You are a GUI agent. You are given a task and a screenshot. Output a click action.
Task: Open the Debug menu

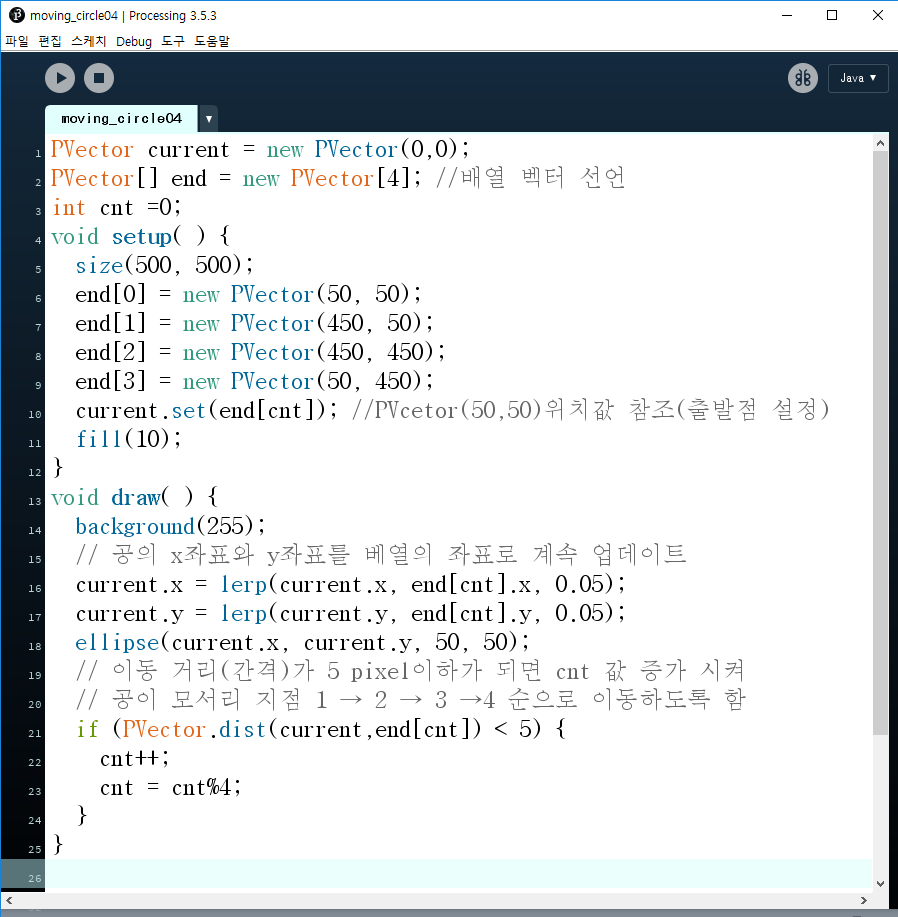134,41
